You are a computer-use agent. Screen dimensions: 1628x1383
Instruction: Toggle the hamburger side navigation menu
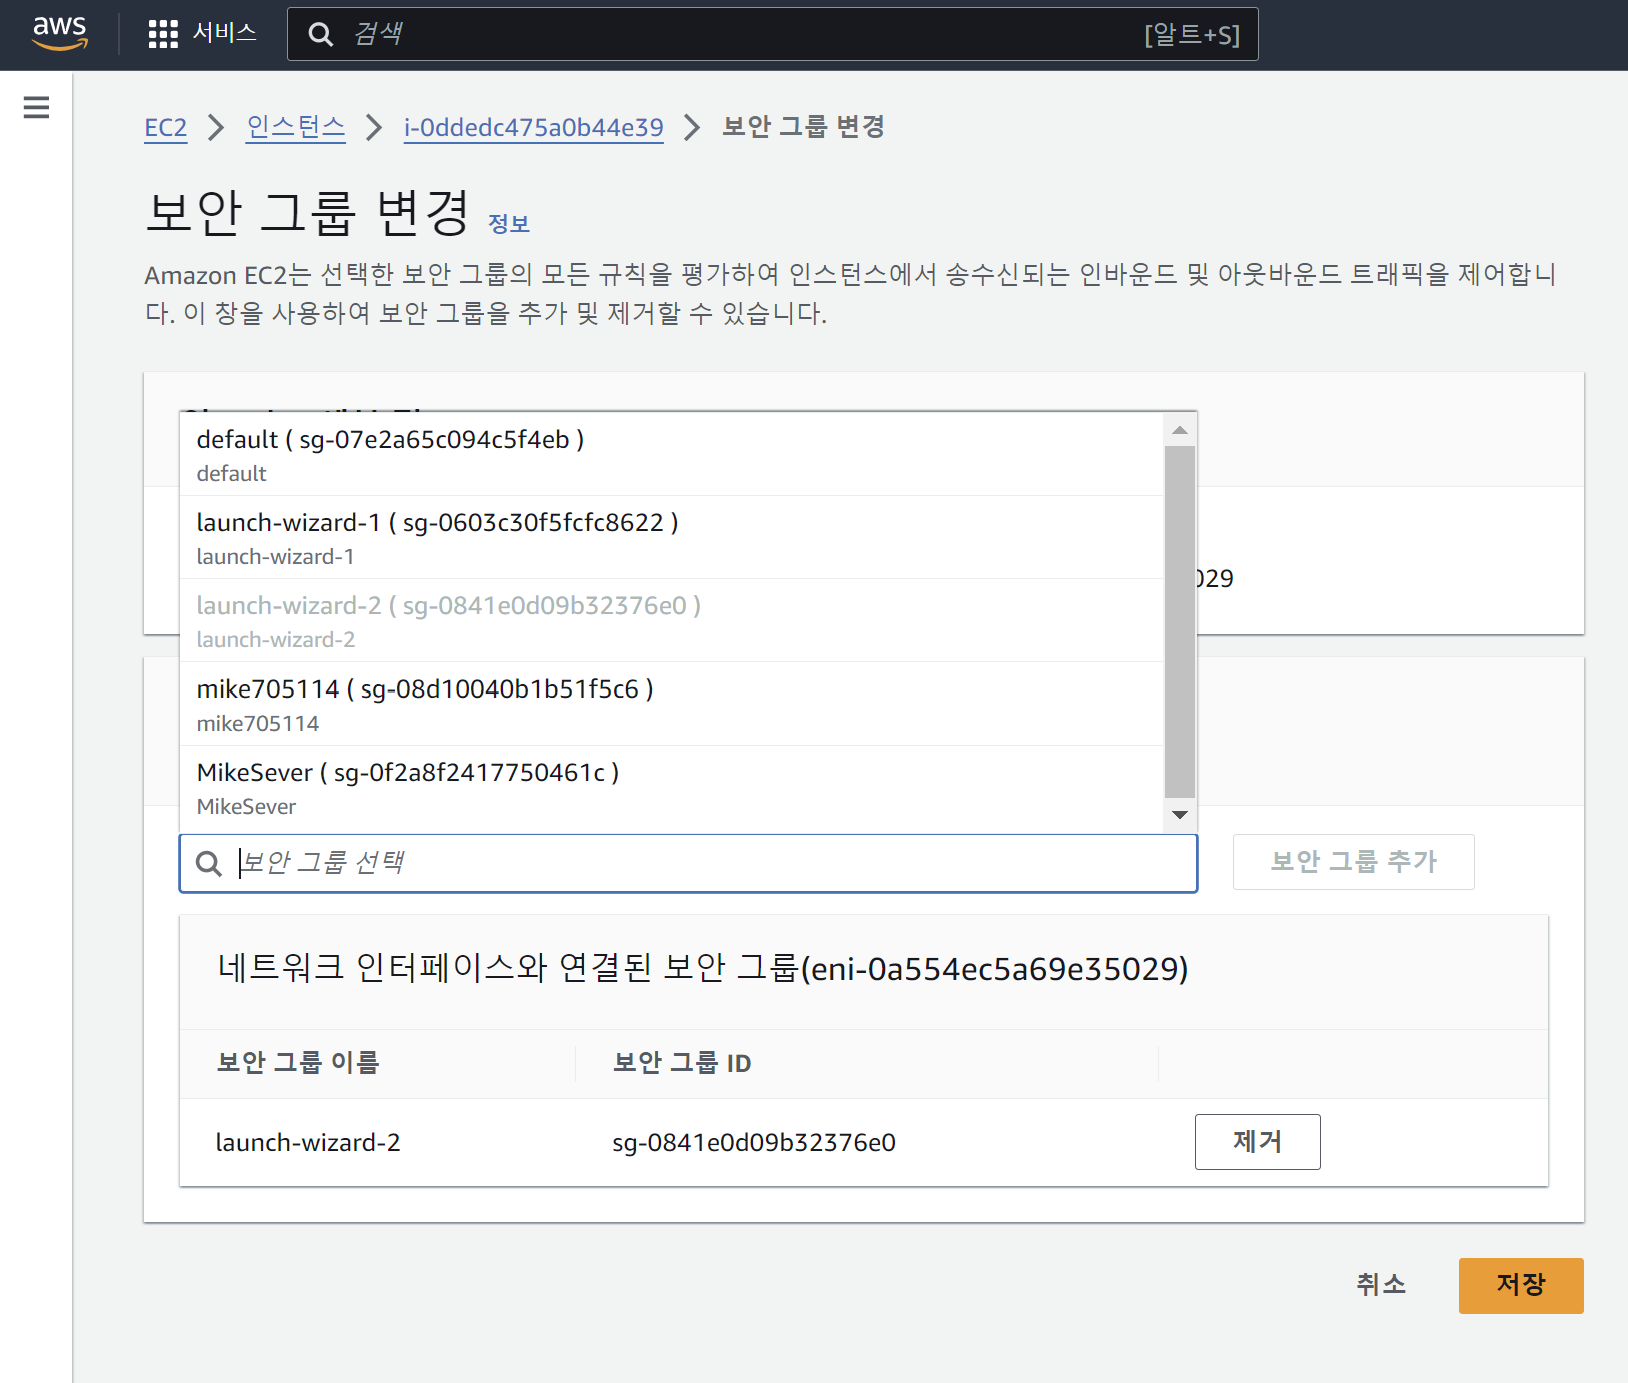tap(36, 107)
